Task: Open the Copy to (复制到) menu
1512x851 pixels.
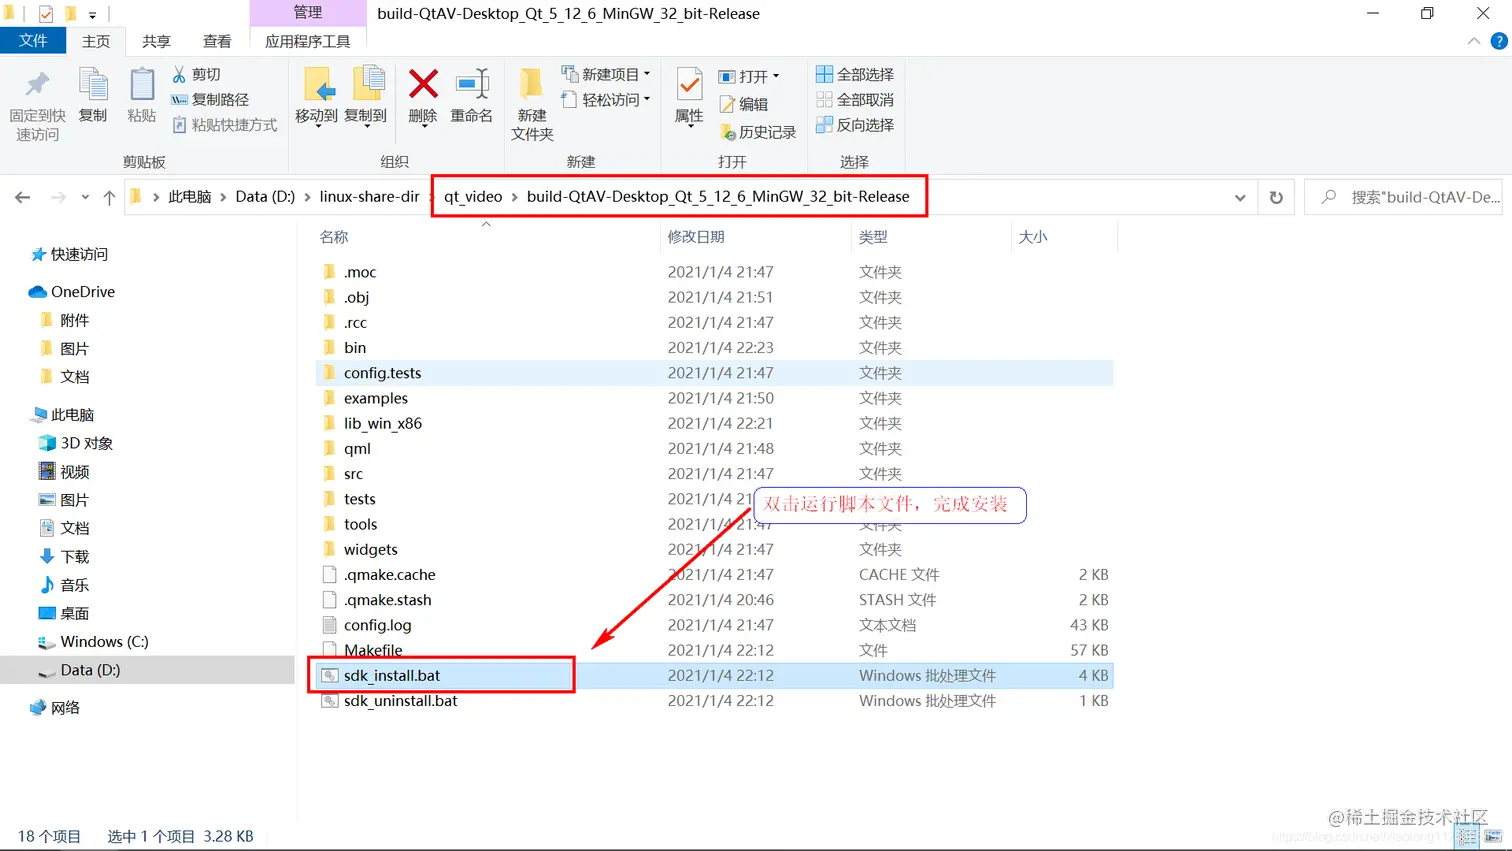Action: pos(366,97)
